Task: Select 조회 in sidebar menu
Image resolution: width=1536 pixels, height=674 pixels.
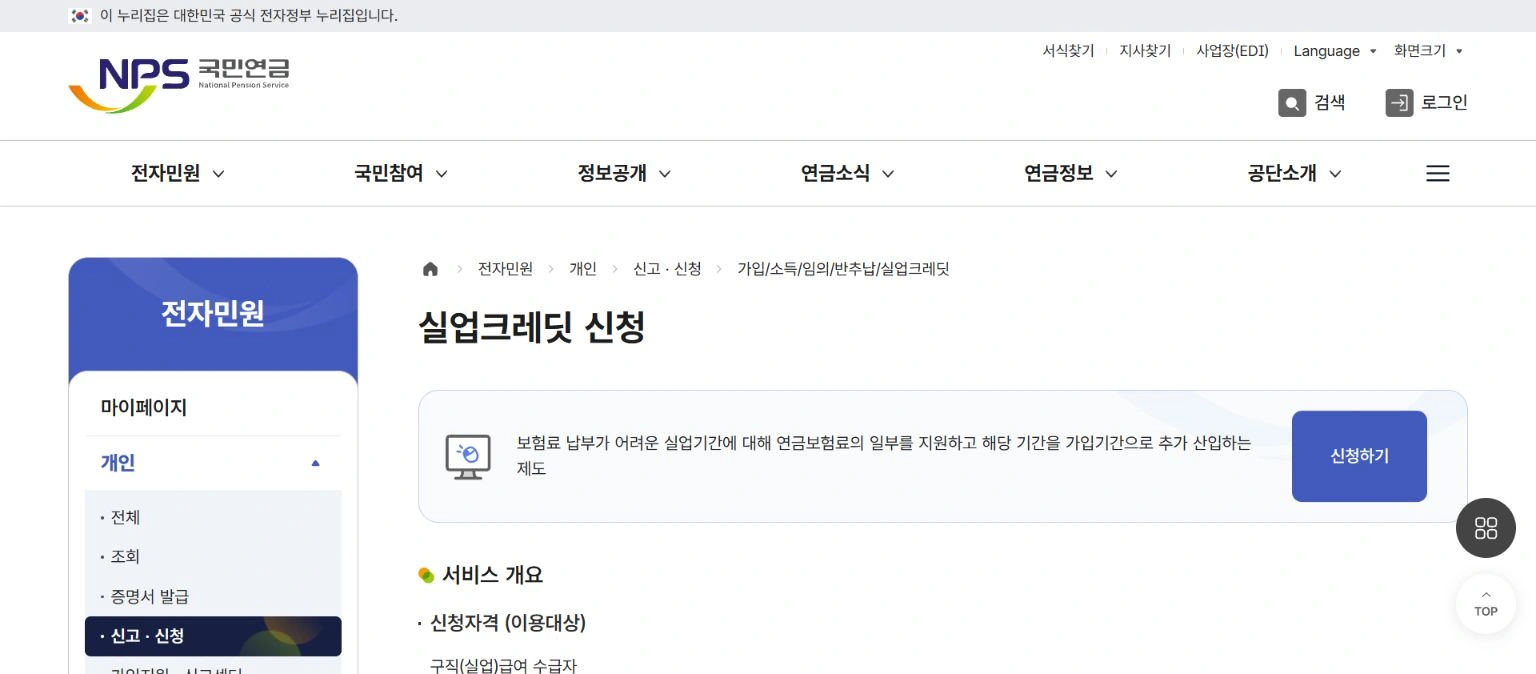Action: pyautogui.click(x=125, y=557)
